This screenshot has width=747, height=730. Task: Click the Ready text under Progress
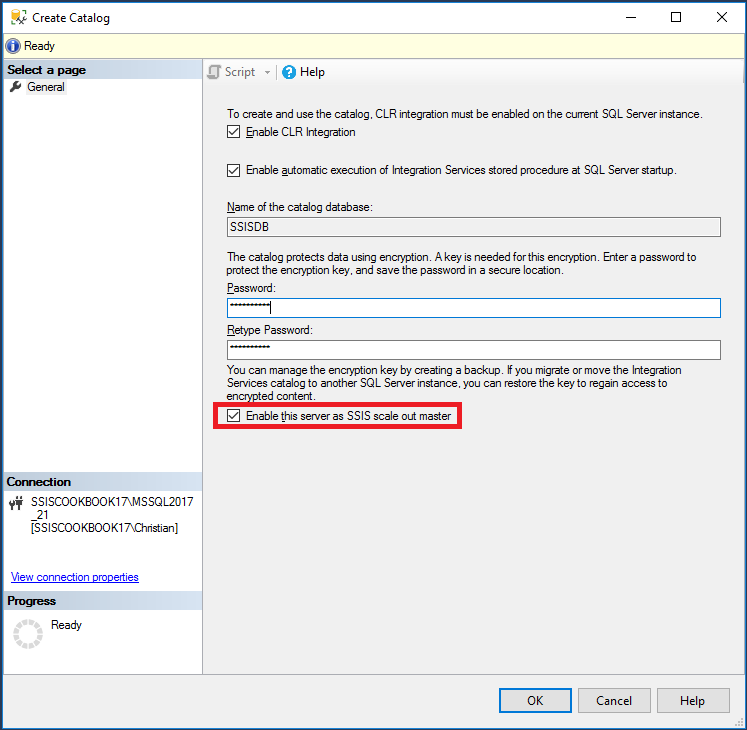[66, 625]
